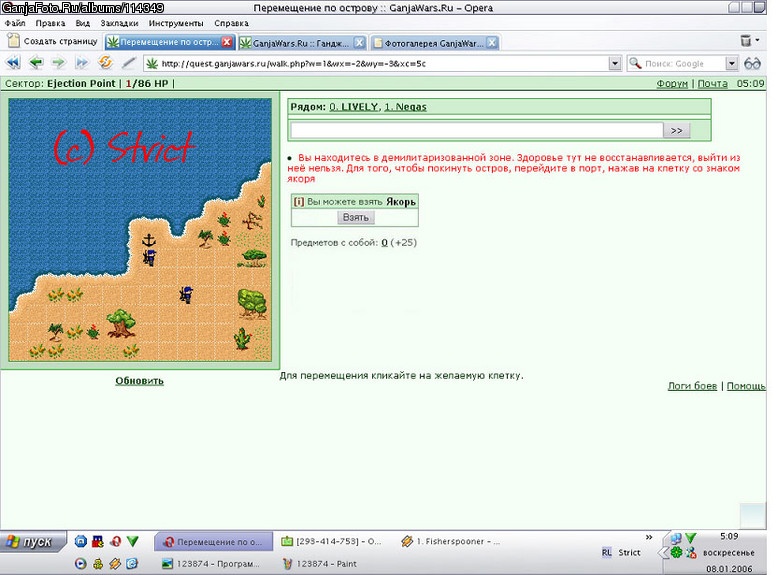778x575 pixels.
Task: Send chat message with >> button
Action: click(676, 130)
